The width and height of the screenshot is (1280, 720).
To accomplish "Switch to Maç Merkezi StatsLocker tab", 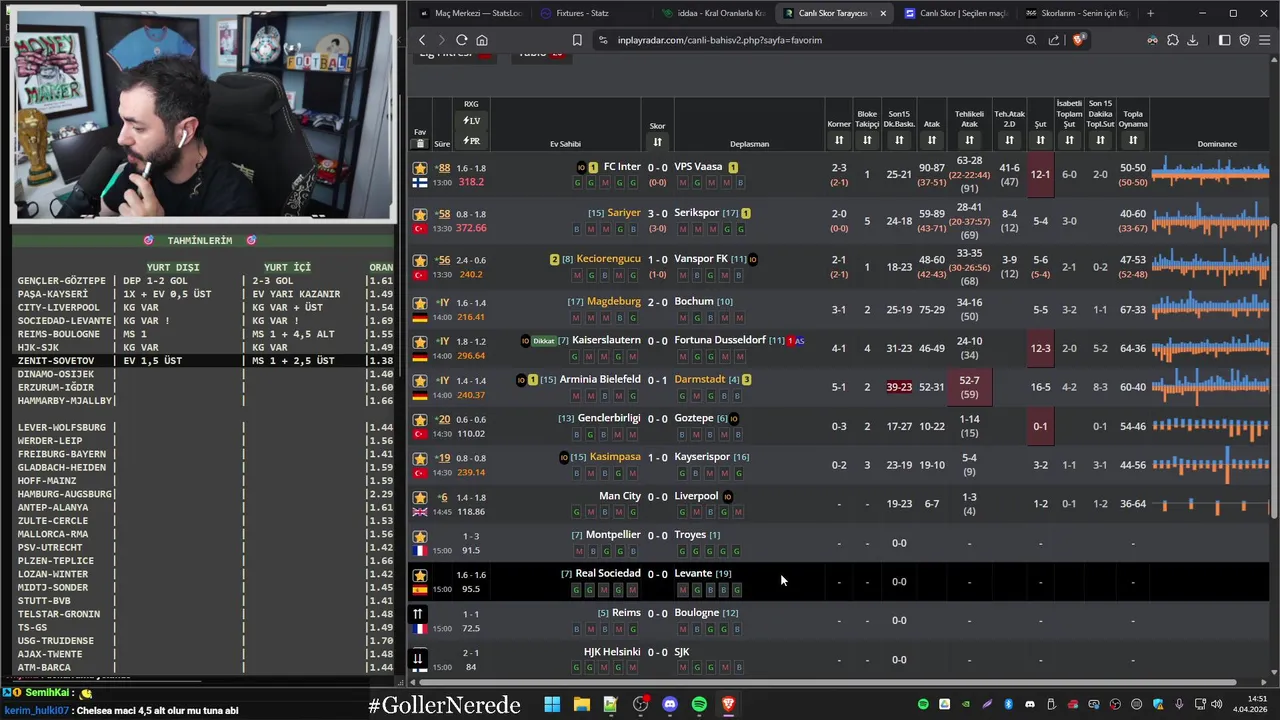I will point(472,13).
